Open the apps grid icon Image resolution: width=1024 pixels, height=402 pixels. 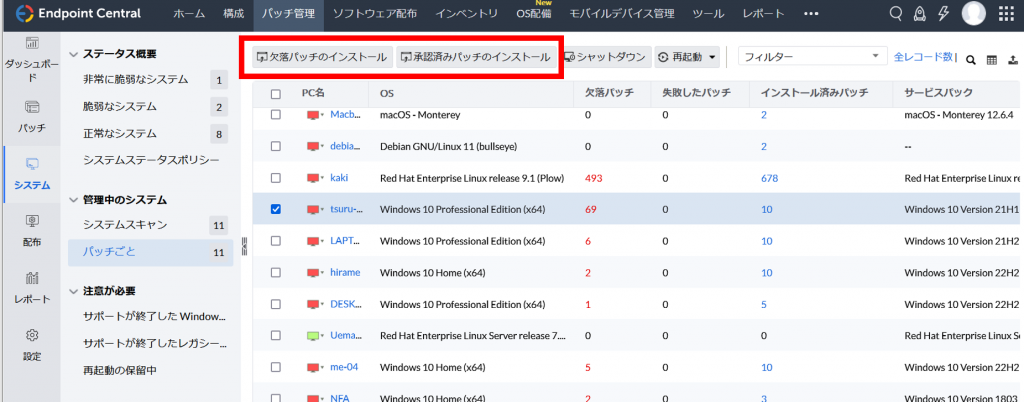[1006, 14]
